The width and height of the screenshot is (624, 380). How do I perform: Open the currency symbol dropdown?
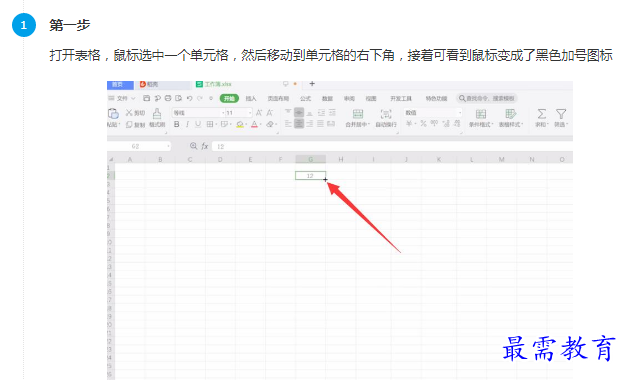coord(415,124)
